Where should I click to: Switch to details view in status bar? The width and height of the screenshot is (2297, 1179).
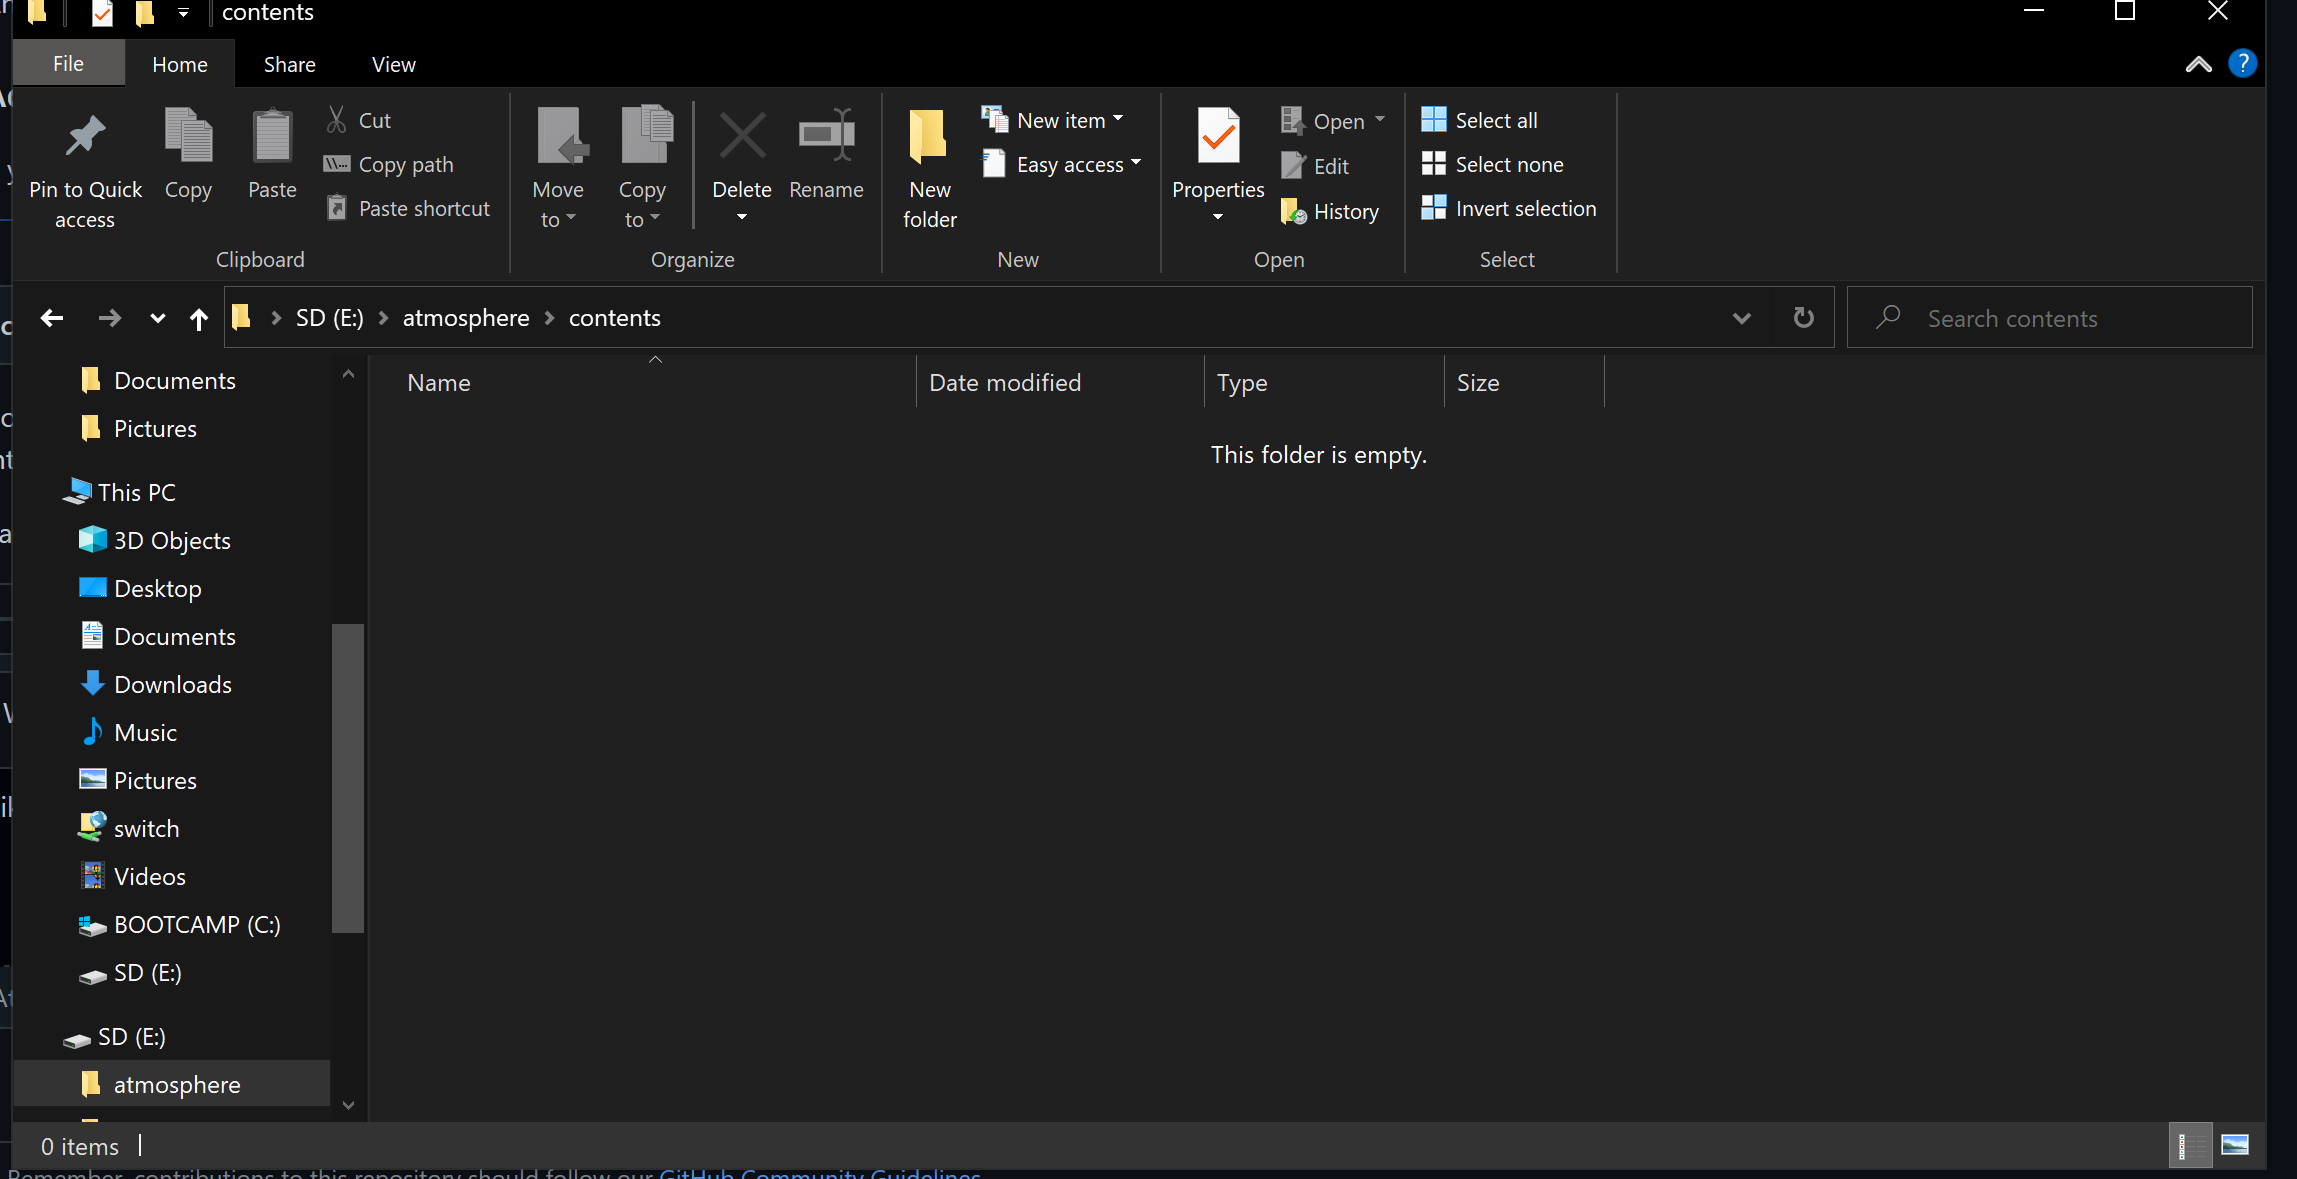pos(2189,1145)
